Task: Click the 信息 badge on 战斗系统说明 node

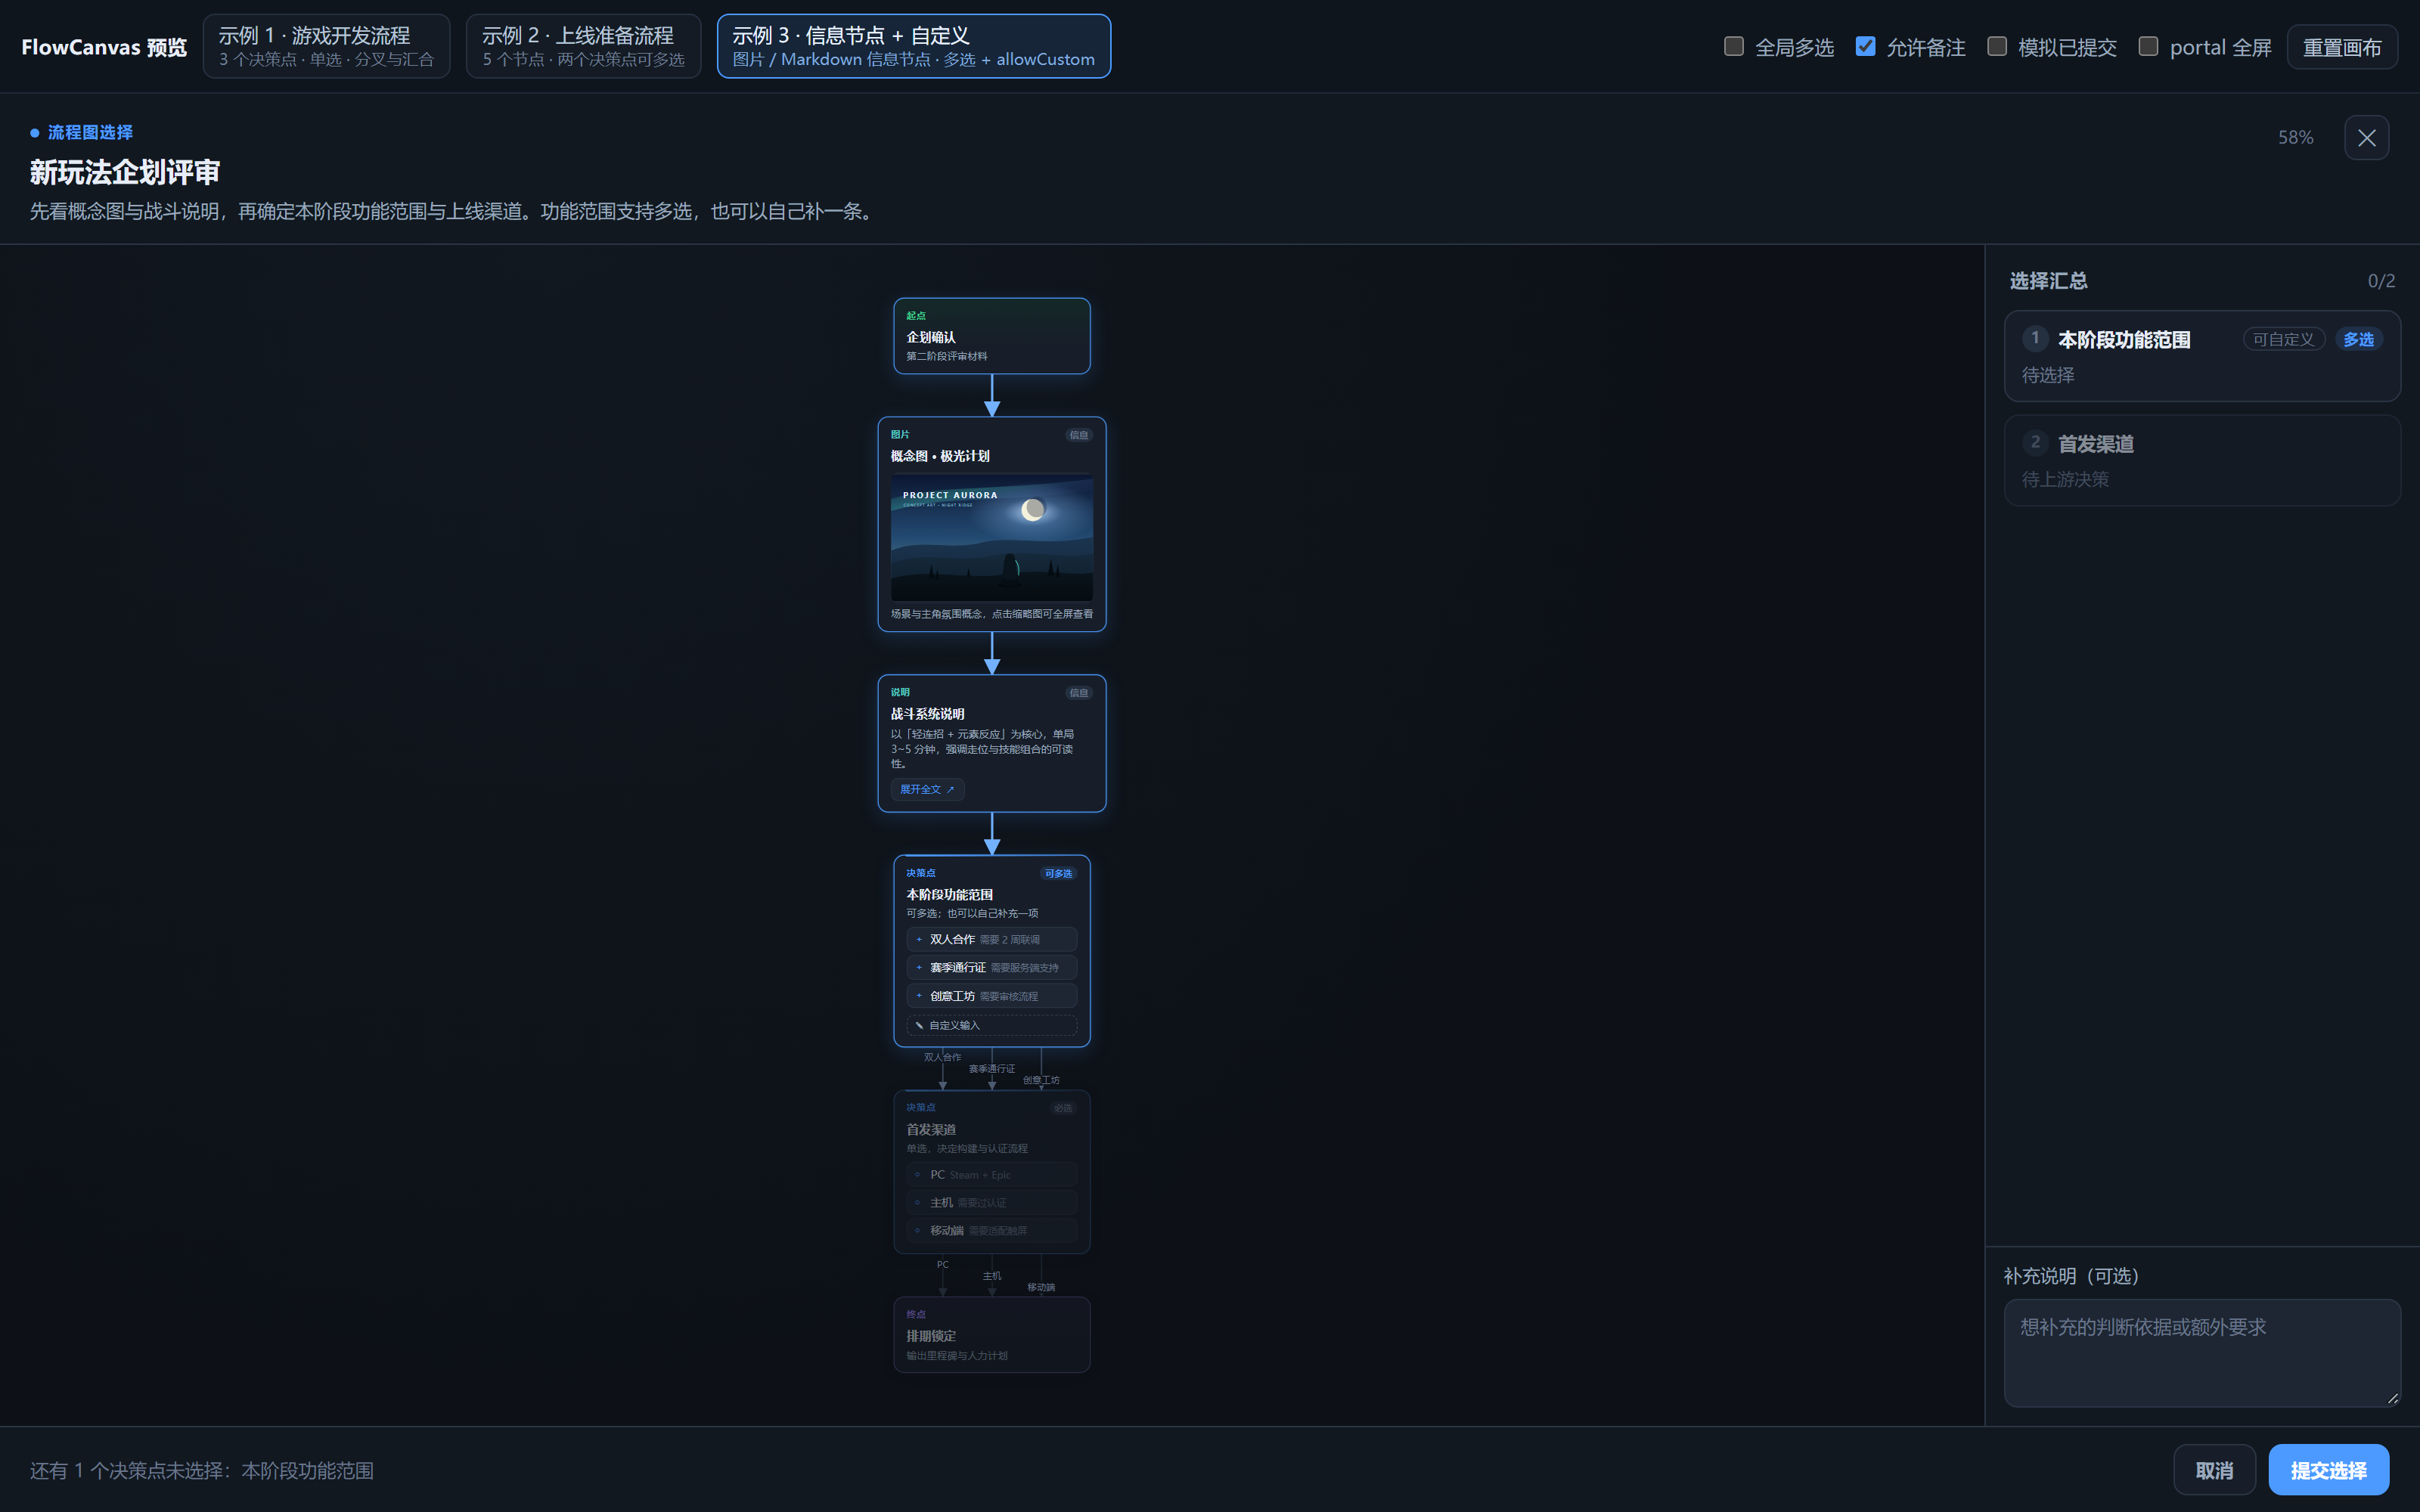Action: pos(1078,693)
